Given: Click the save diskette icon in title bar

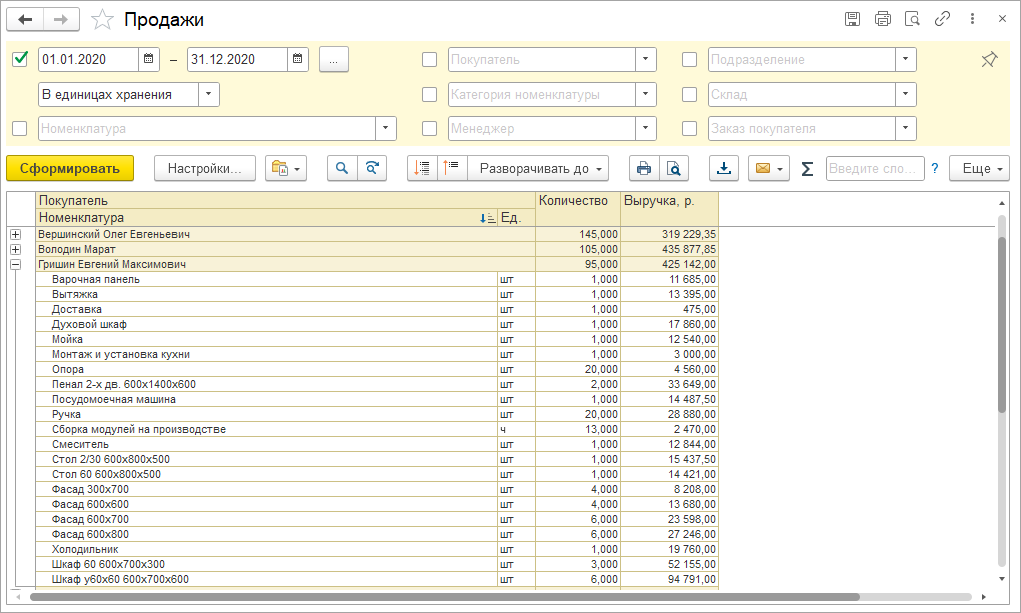Looking at the screenshot, I should point(852,19).
